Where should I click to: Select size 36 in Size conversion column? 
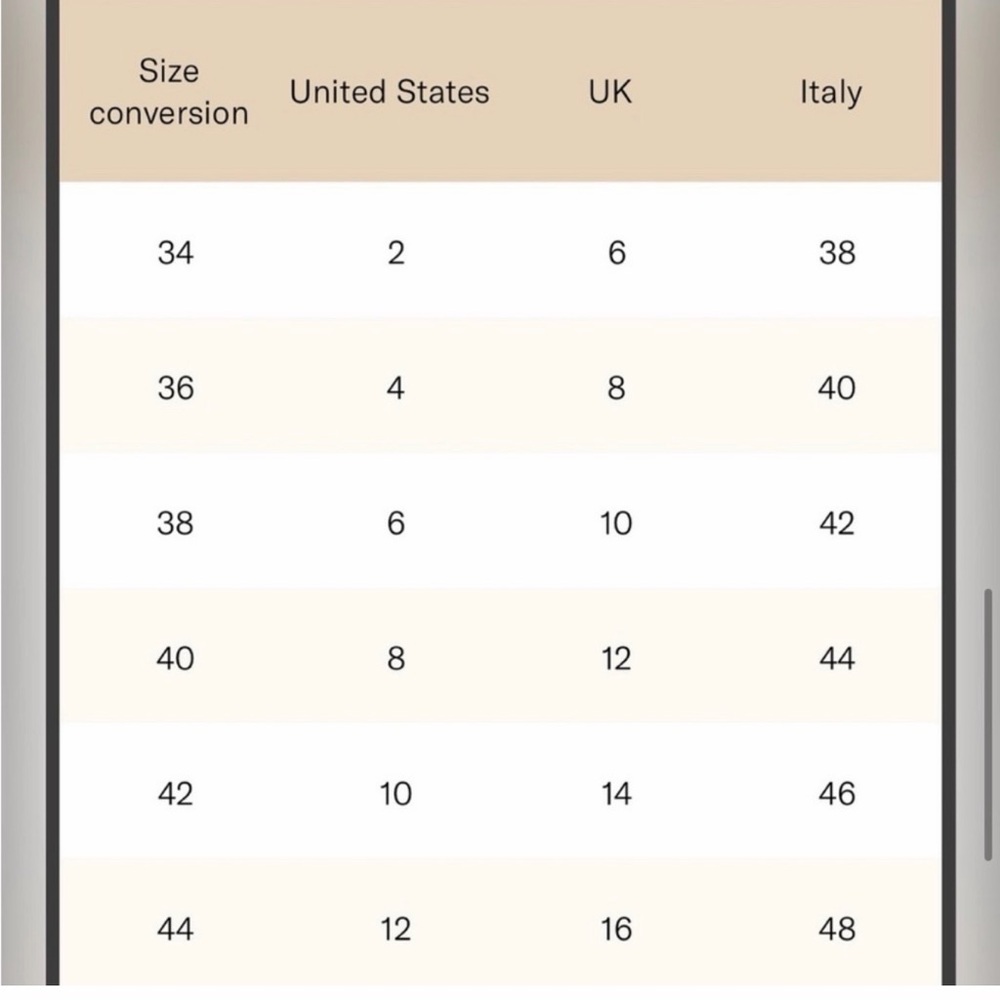[175, 388]
